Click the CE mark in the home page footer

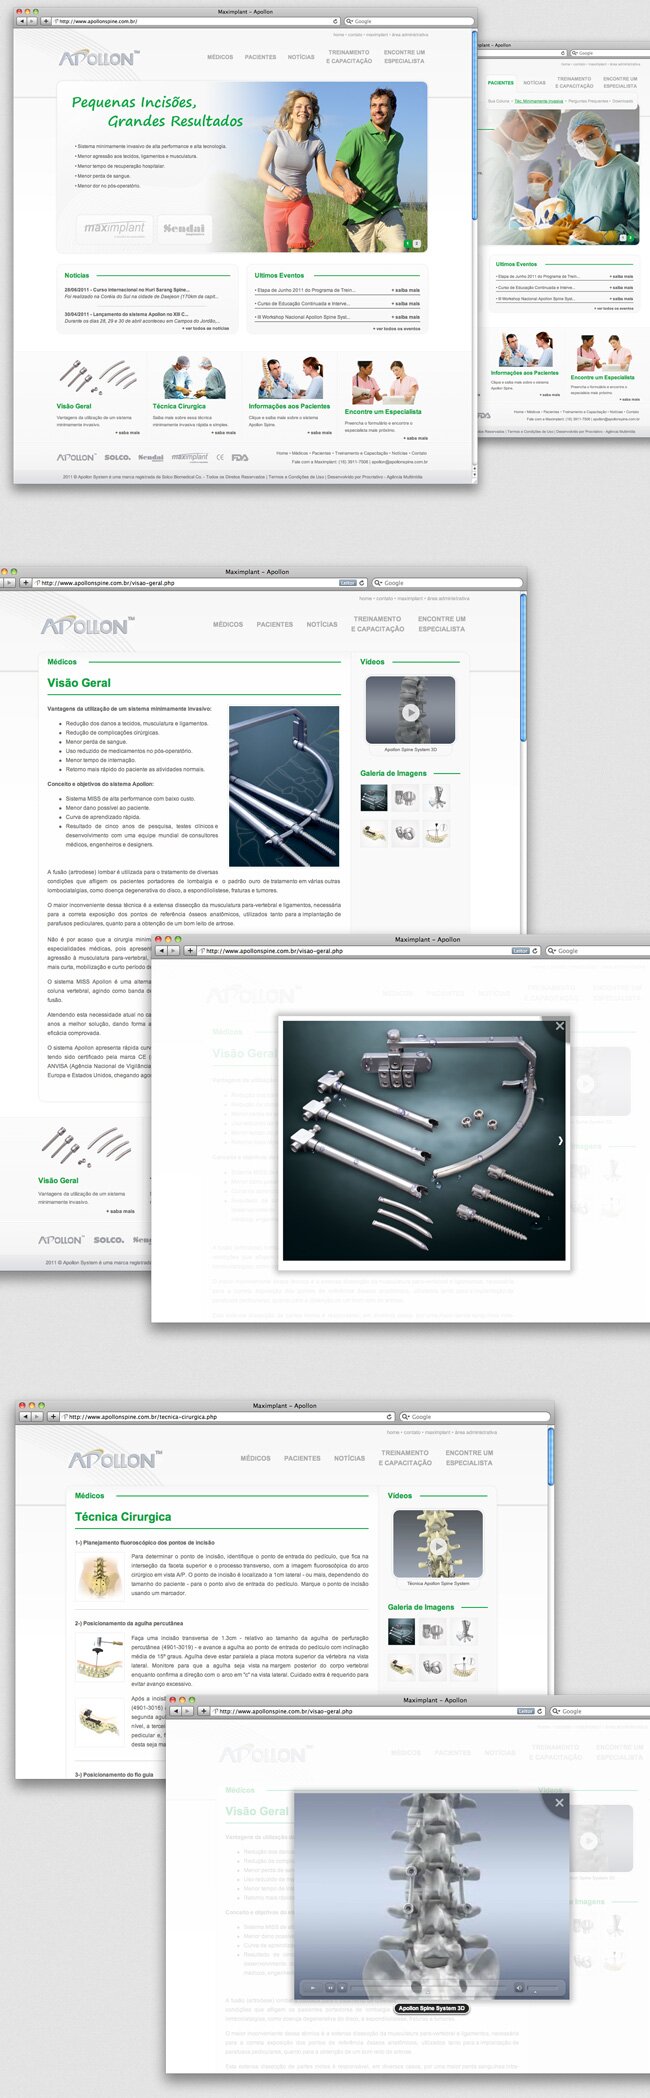(220, 457)
